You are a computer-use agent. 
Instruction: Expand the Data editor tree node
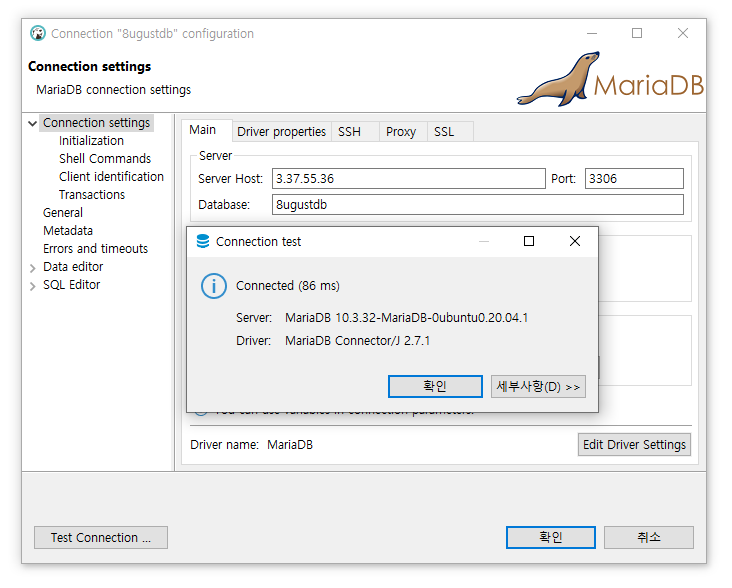point(32,268)
